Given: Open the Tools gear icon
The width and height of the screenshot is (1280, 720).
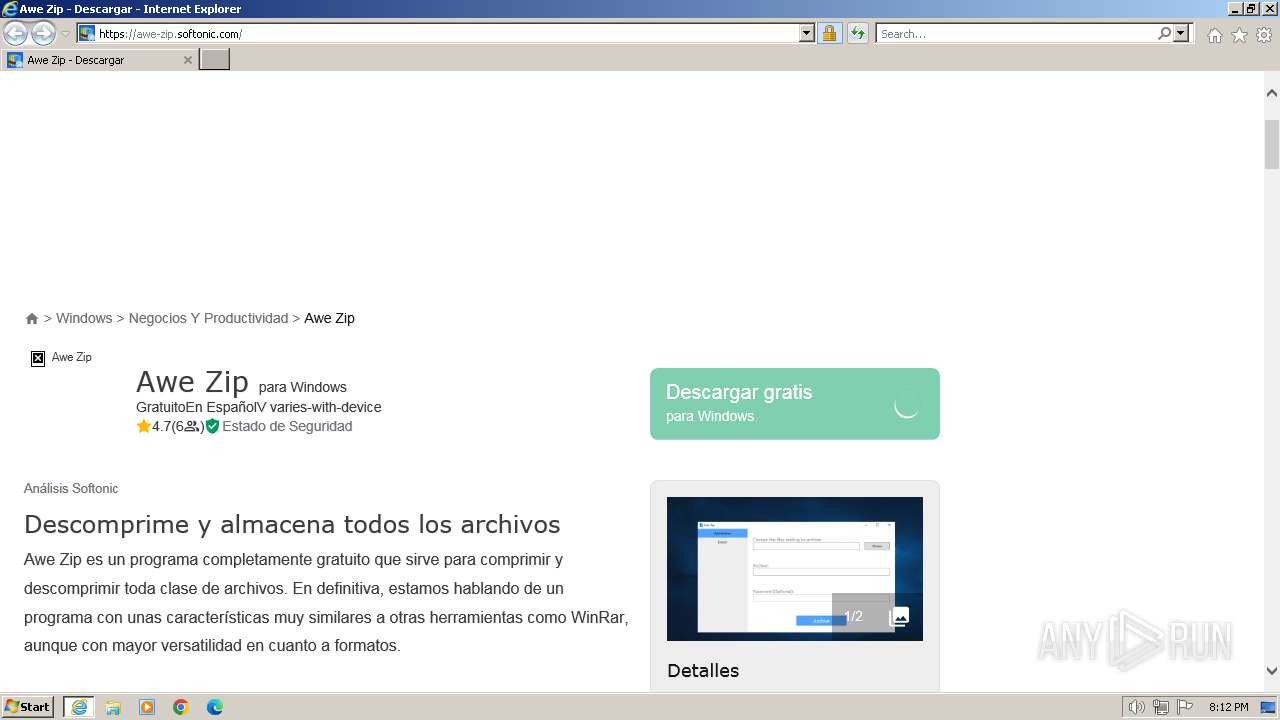Looking at the screenshot, I should point(1264,35).
